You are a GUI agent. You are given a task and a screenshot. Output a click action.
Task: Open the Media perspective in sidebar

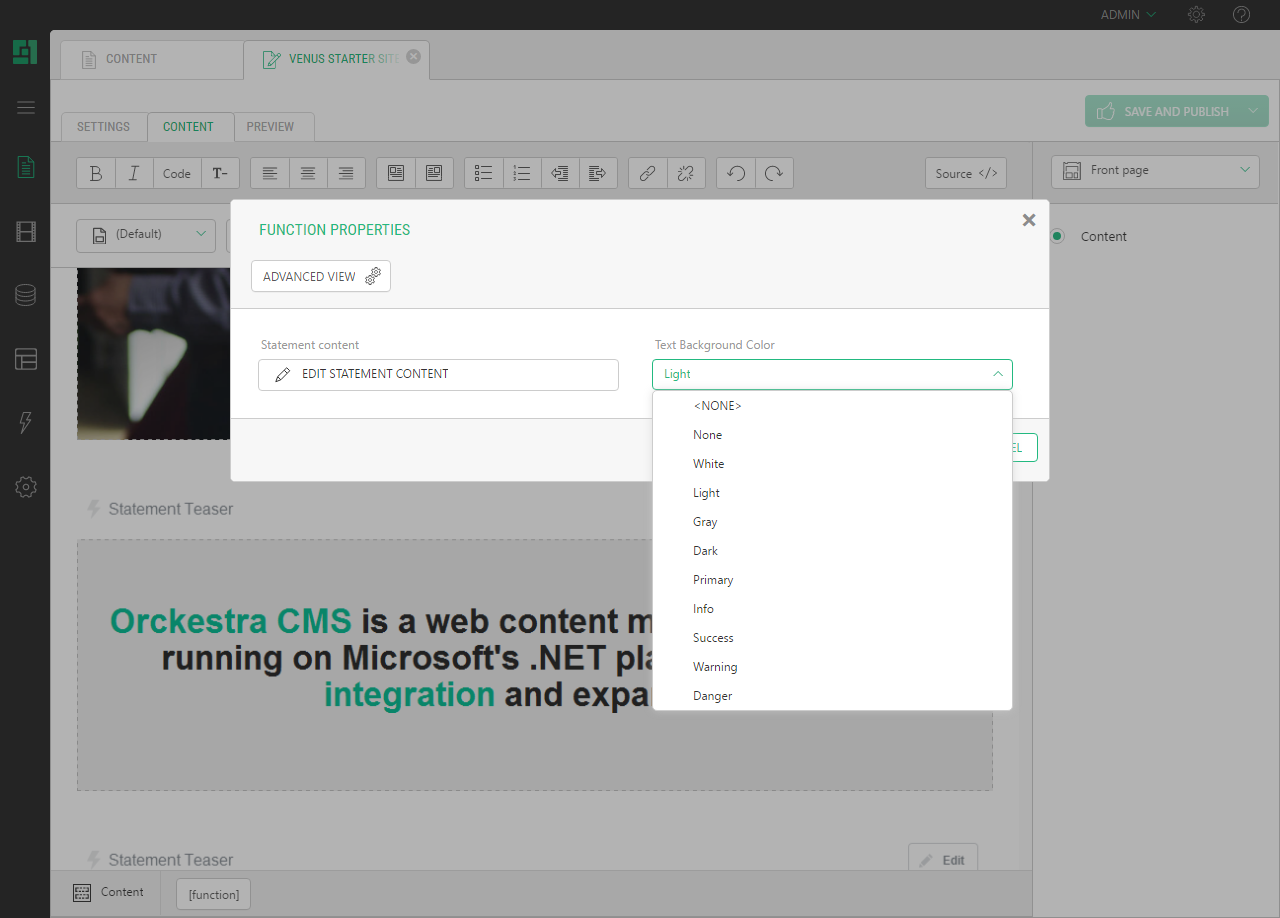[26, 233]
